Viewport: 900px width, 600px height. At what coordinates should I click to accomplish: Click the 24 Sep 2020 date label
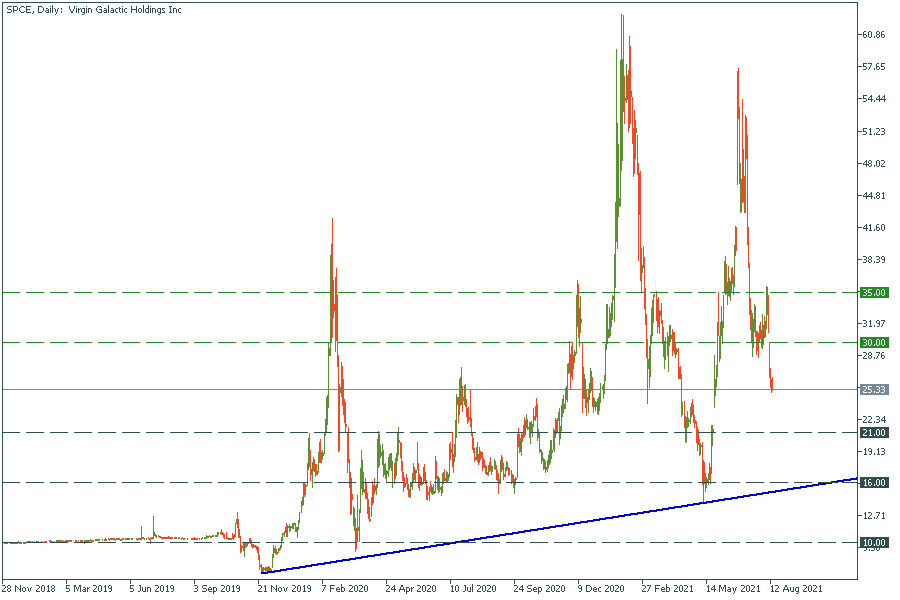tap(539, 589)
